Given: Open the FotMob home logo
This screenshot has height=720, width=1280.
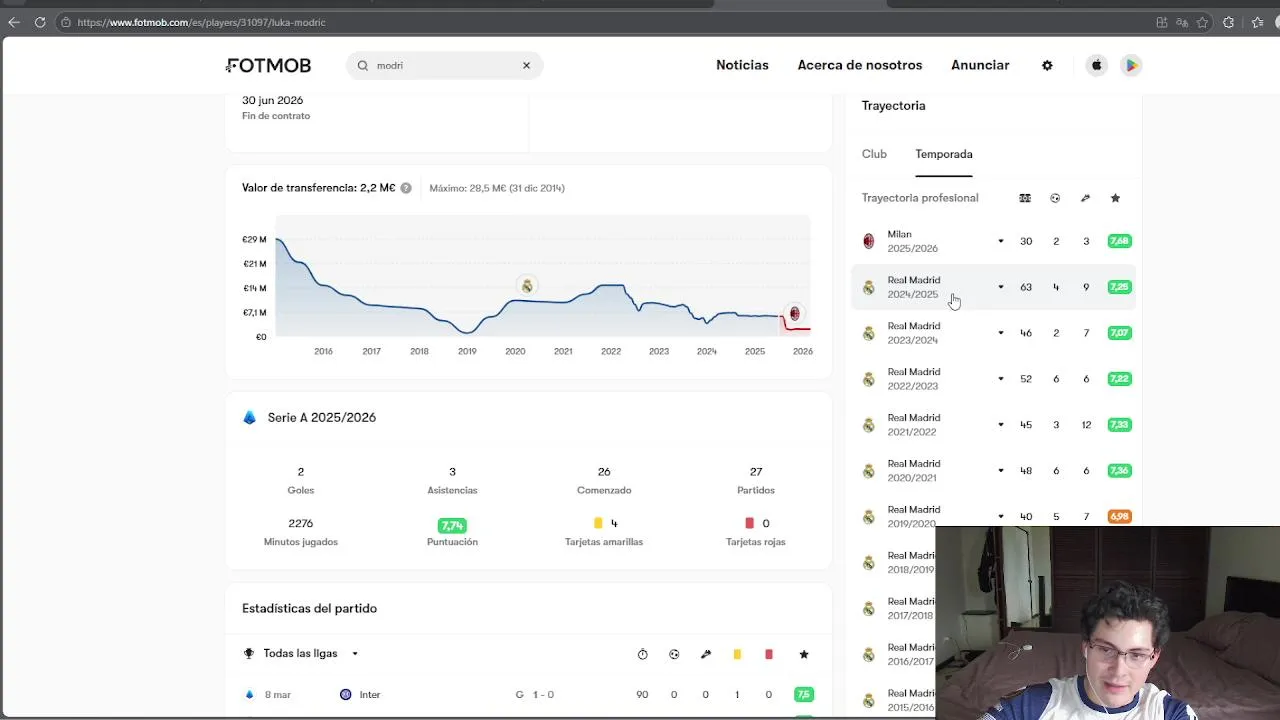Looking at the screenshot, I should pyautogui.click(x=269, y=65).
